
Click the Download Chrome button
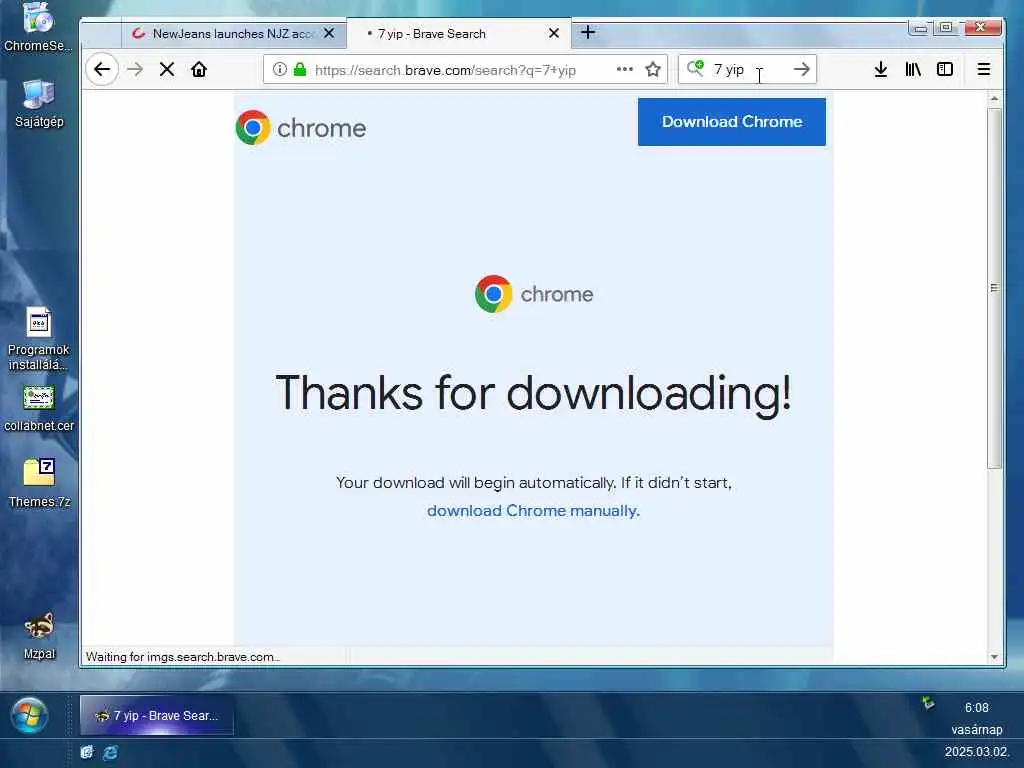point(731,121)
